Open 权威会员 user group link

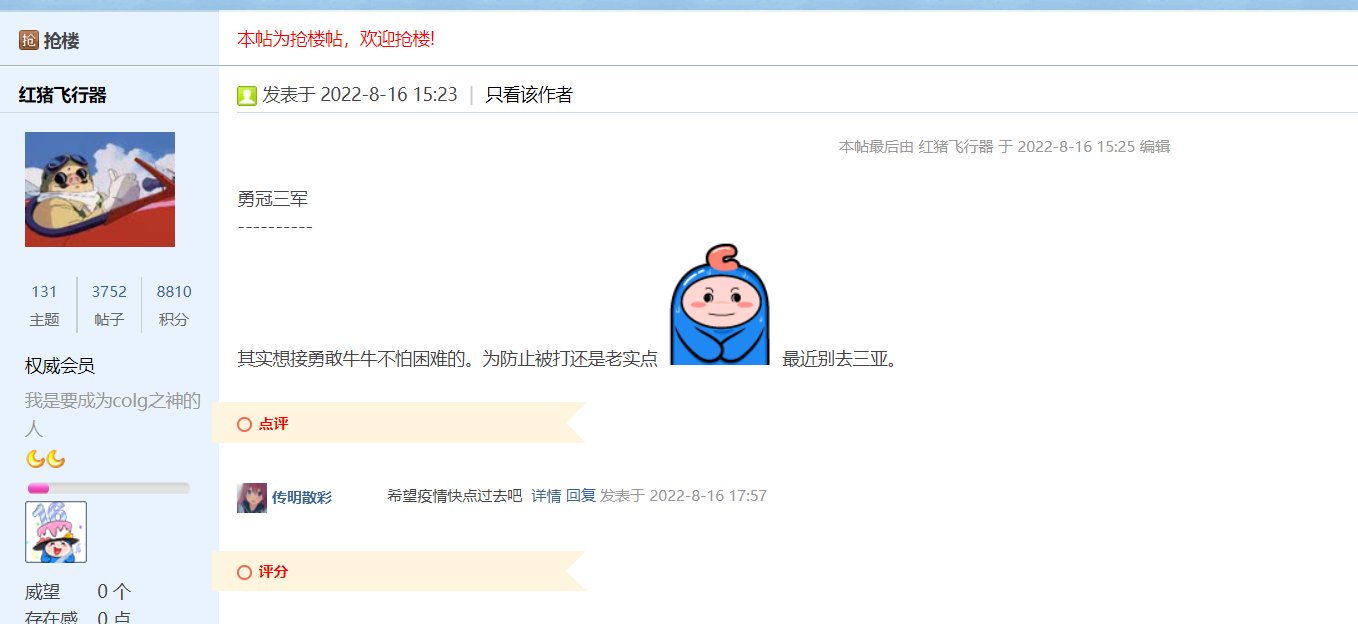tap(60, 366)
